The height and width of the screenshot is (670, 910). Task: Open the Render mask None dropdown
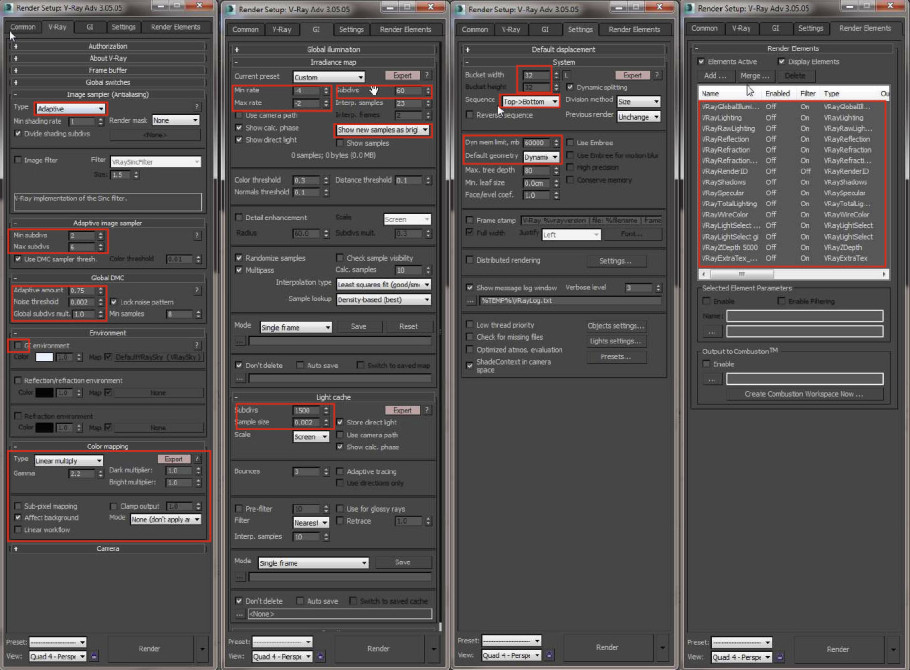[175, 120]
